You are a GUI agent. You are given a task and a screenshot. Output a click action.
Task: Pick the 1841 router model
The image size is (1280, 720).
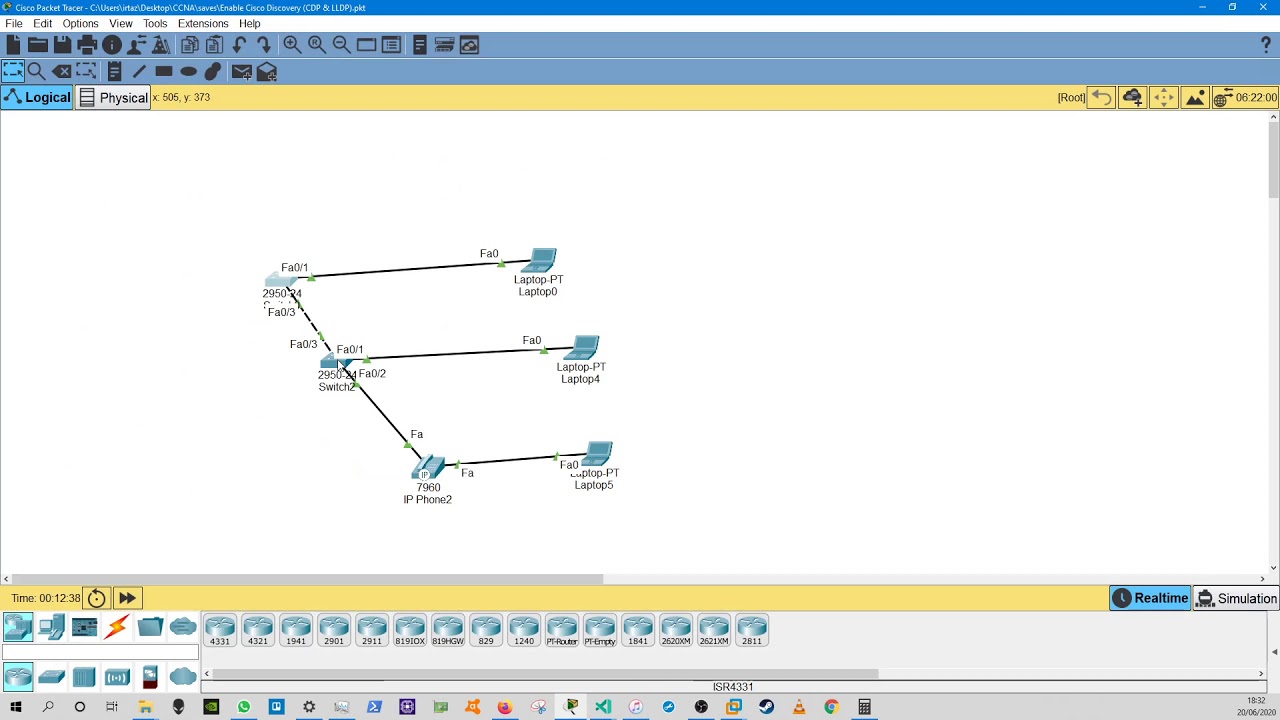[638, 630]
